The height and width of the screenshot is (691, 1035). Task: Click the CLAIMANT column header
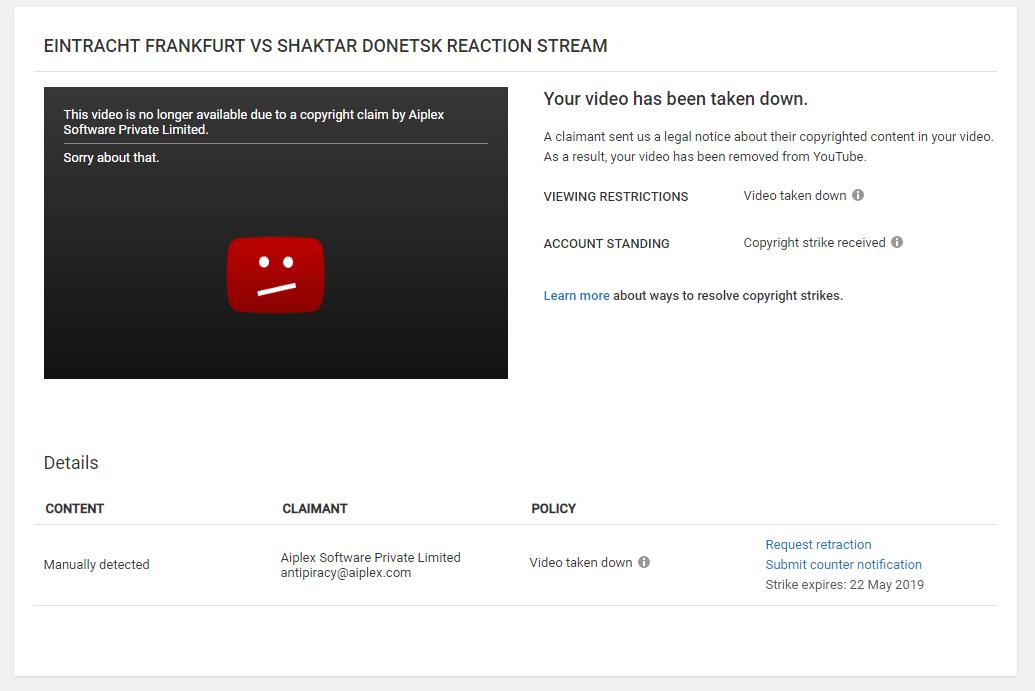click(315, 508)
